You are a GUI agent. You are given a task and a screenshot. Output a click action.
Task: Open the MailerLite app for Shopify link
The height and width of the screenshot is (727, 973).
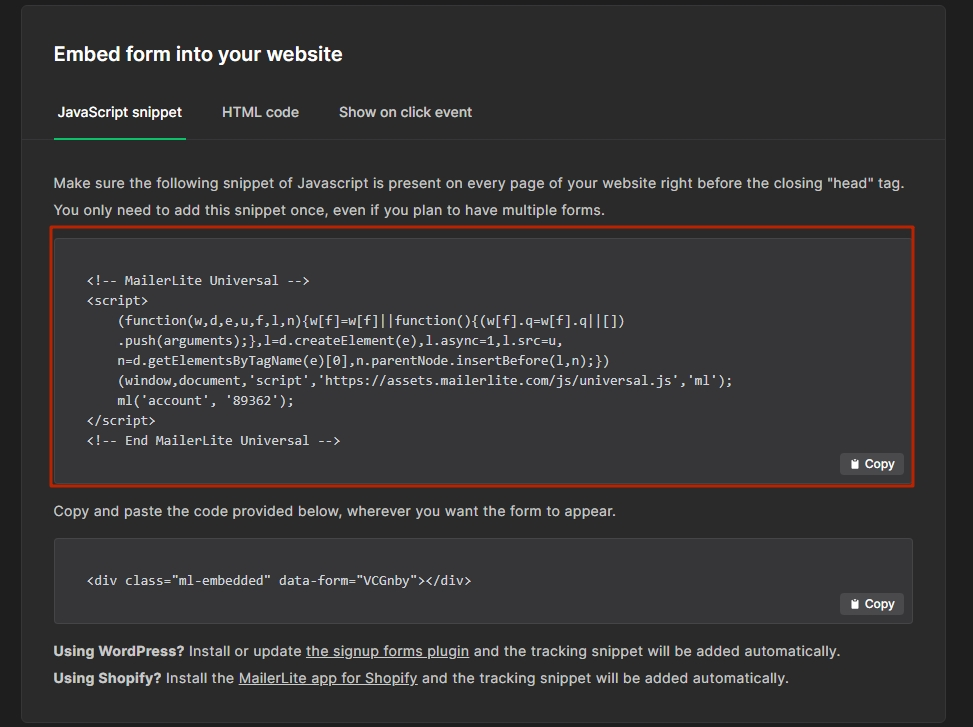coord(328,678)
